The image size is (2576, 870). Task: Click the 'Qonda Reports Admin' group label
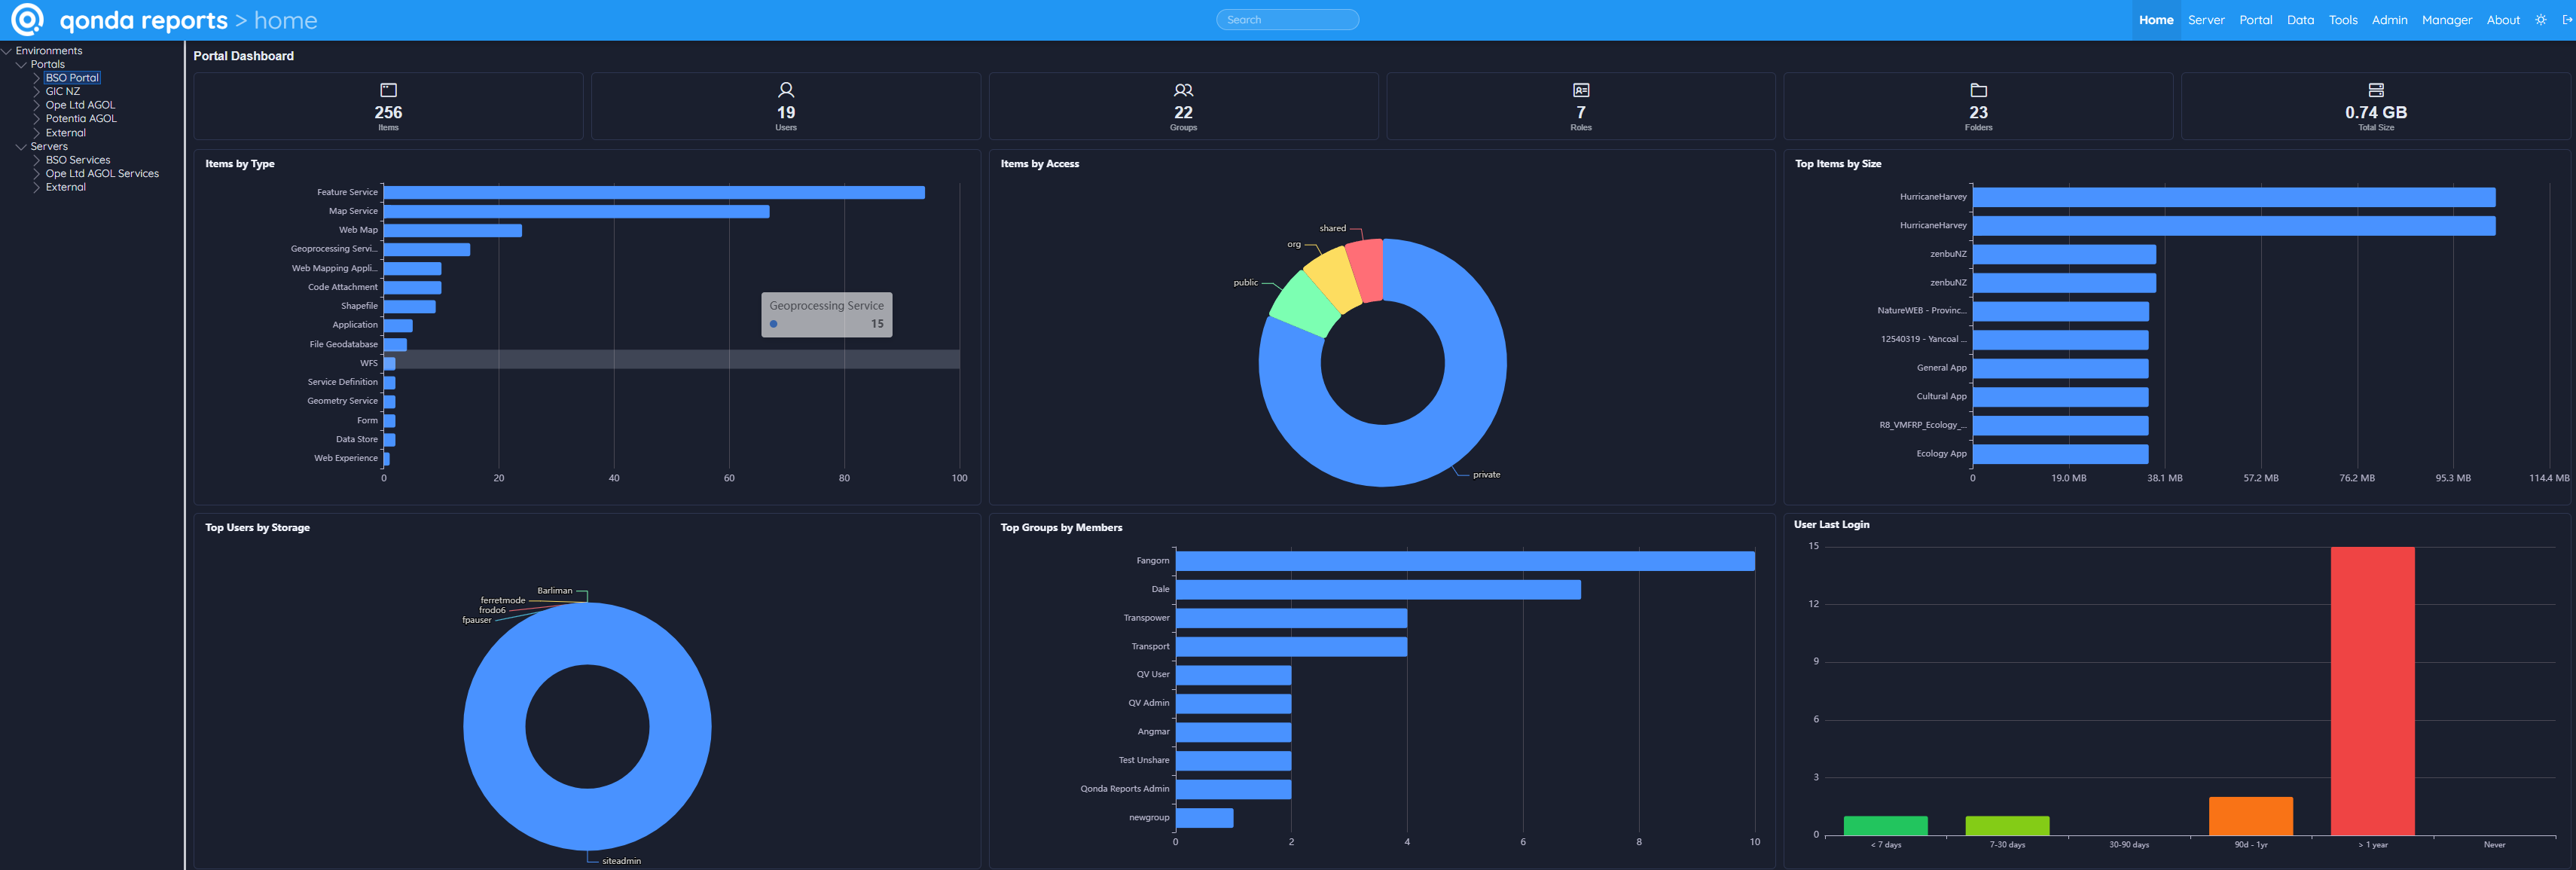1124,789
